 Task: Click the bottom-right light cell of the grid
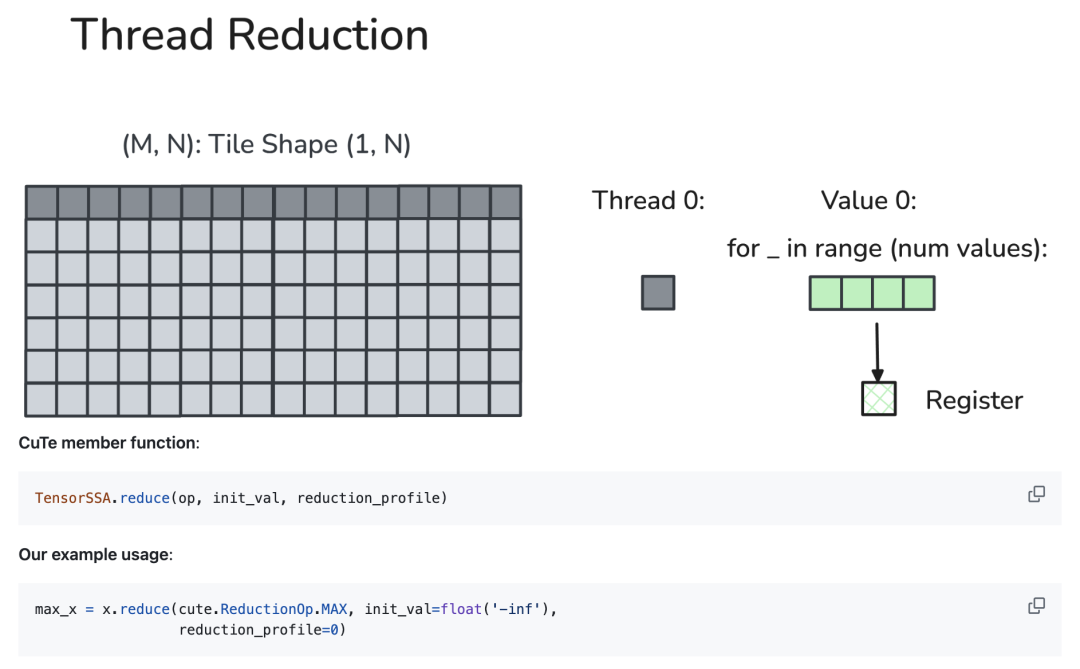pos(506,400)
